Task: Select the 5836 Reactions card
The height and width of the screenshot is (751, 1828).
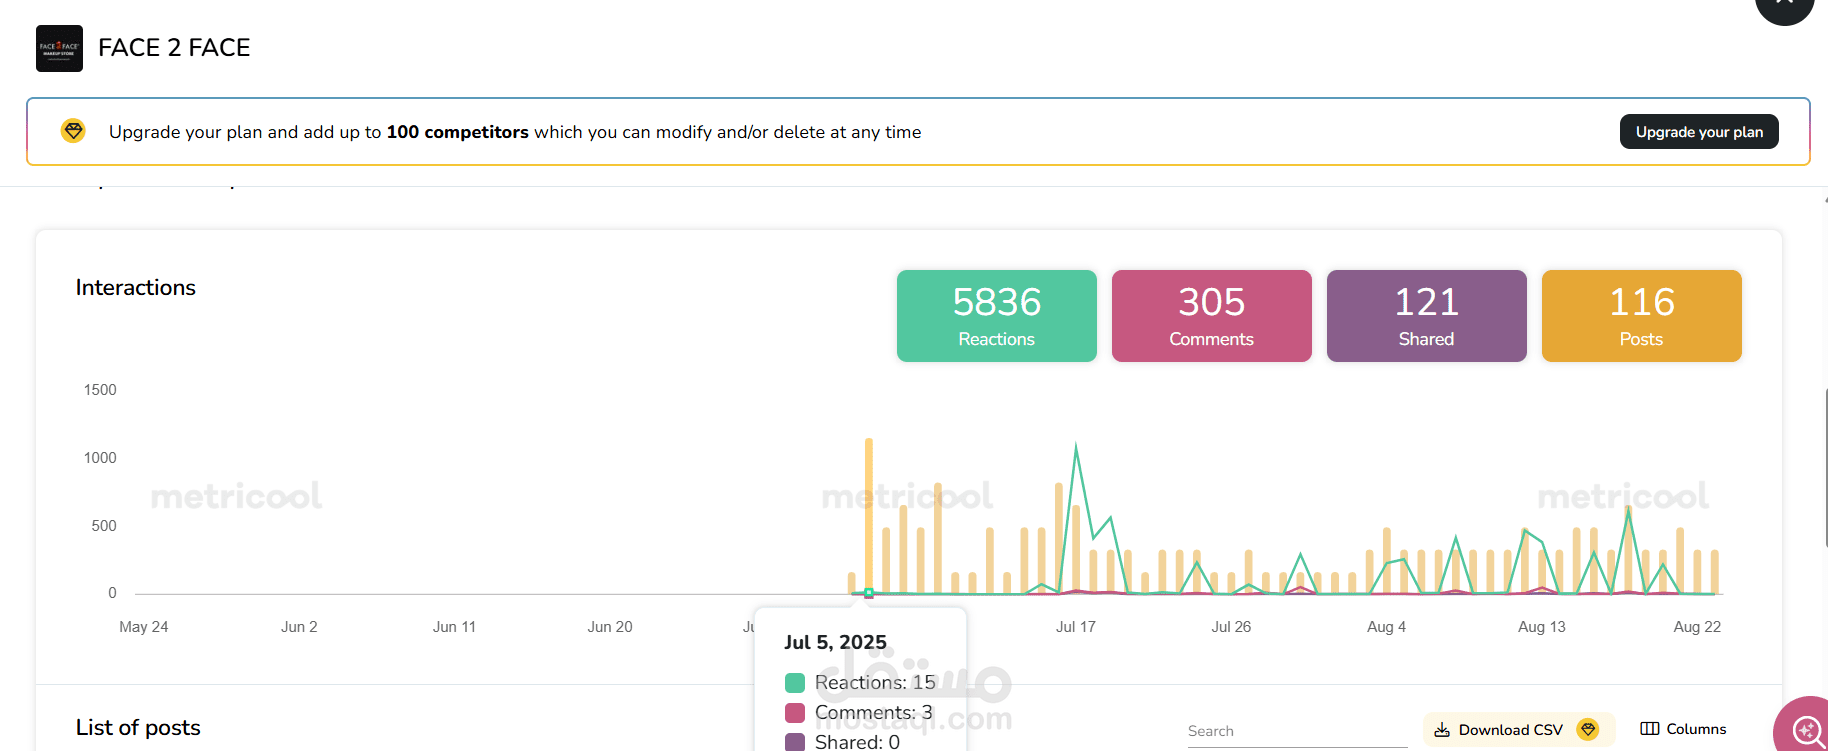Action: coord(997,316)
